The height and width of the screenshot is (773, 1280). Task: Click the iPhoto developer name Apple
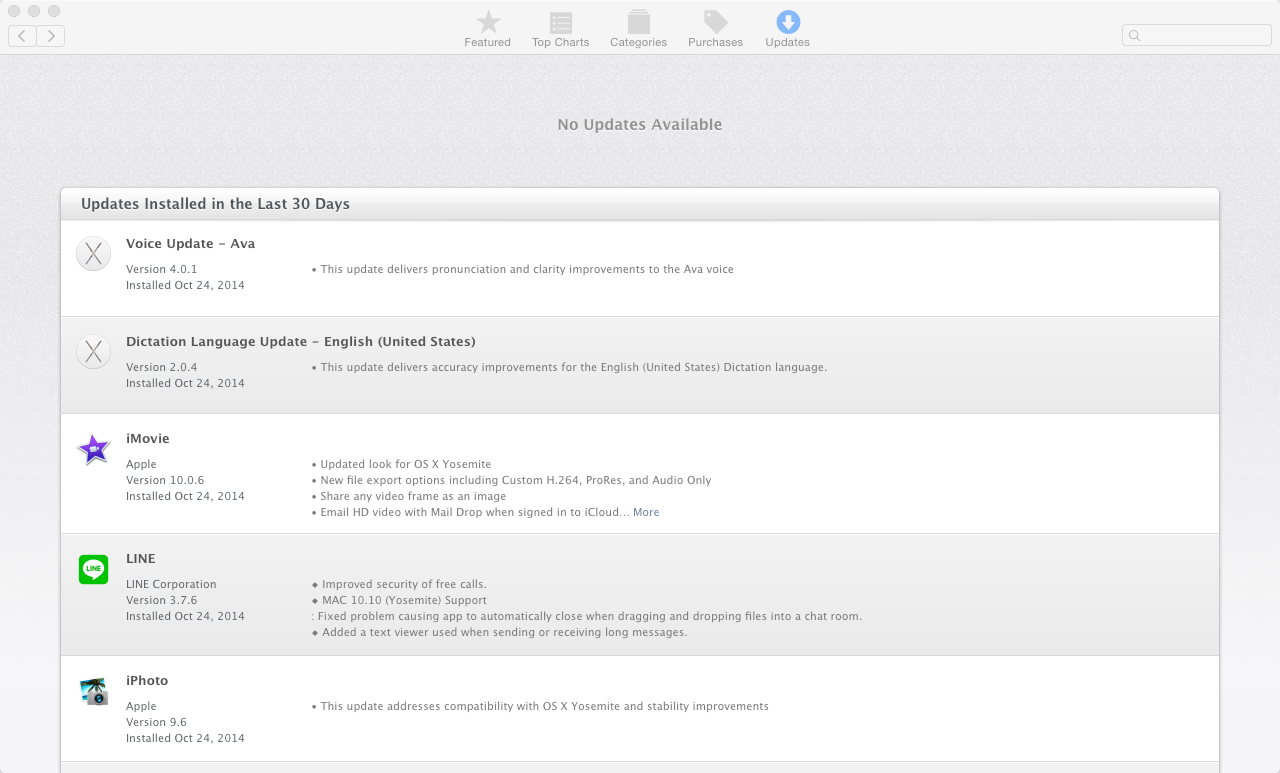pyautogui.click(x=141, y=707)
